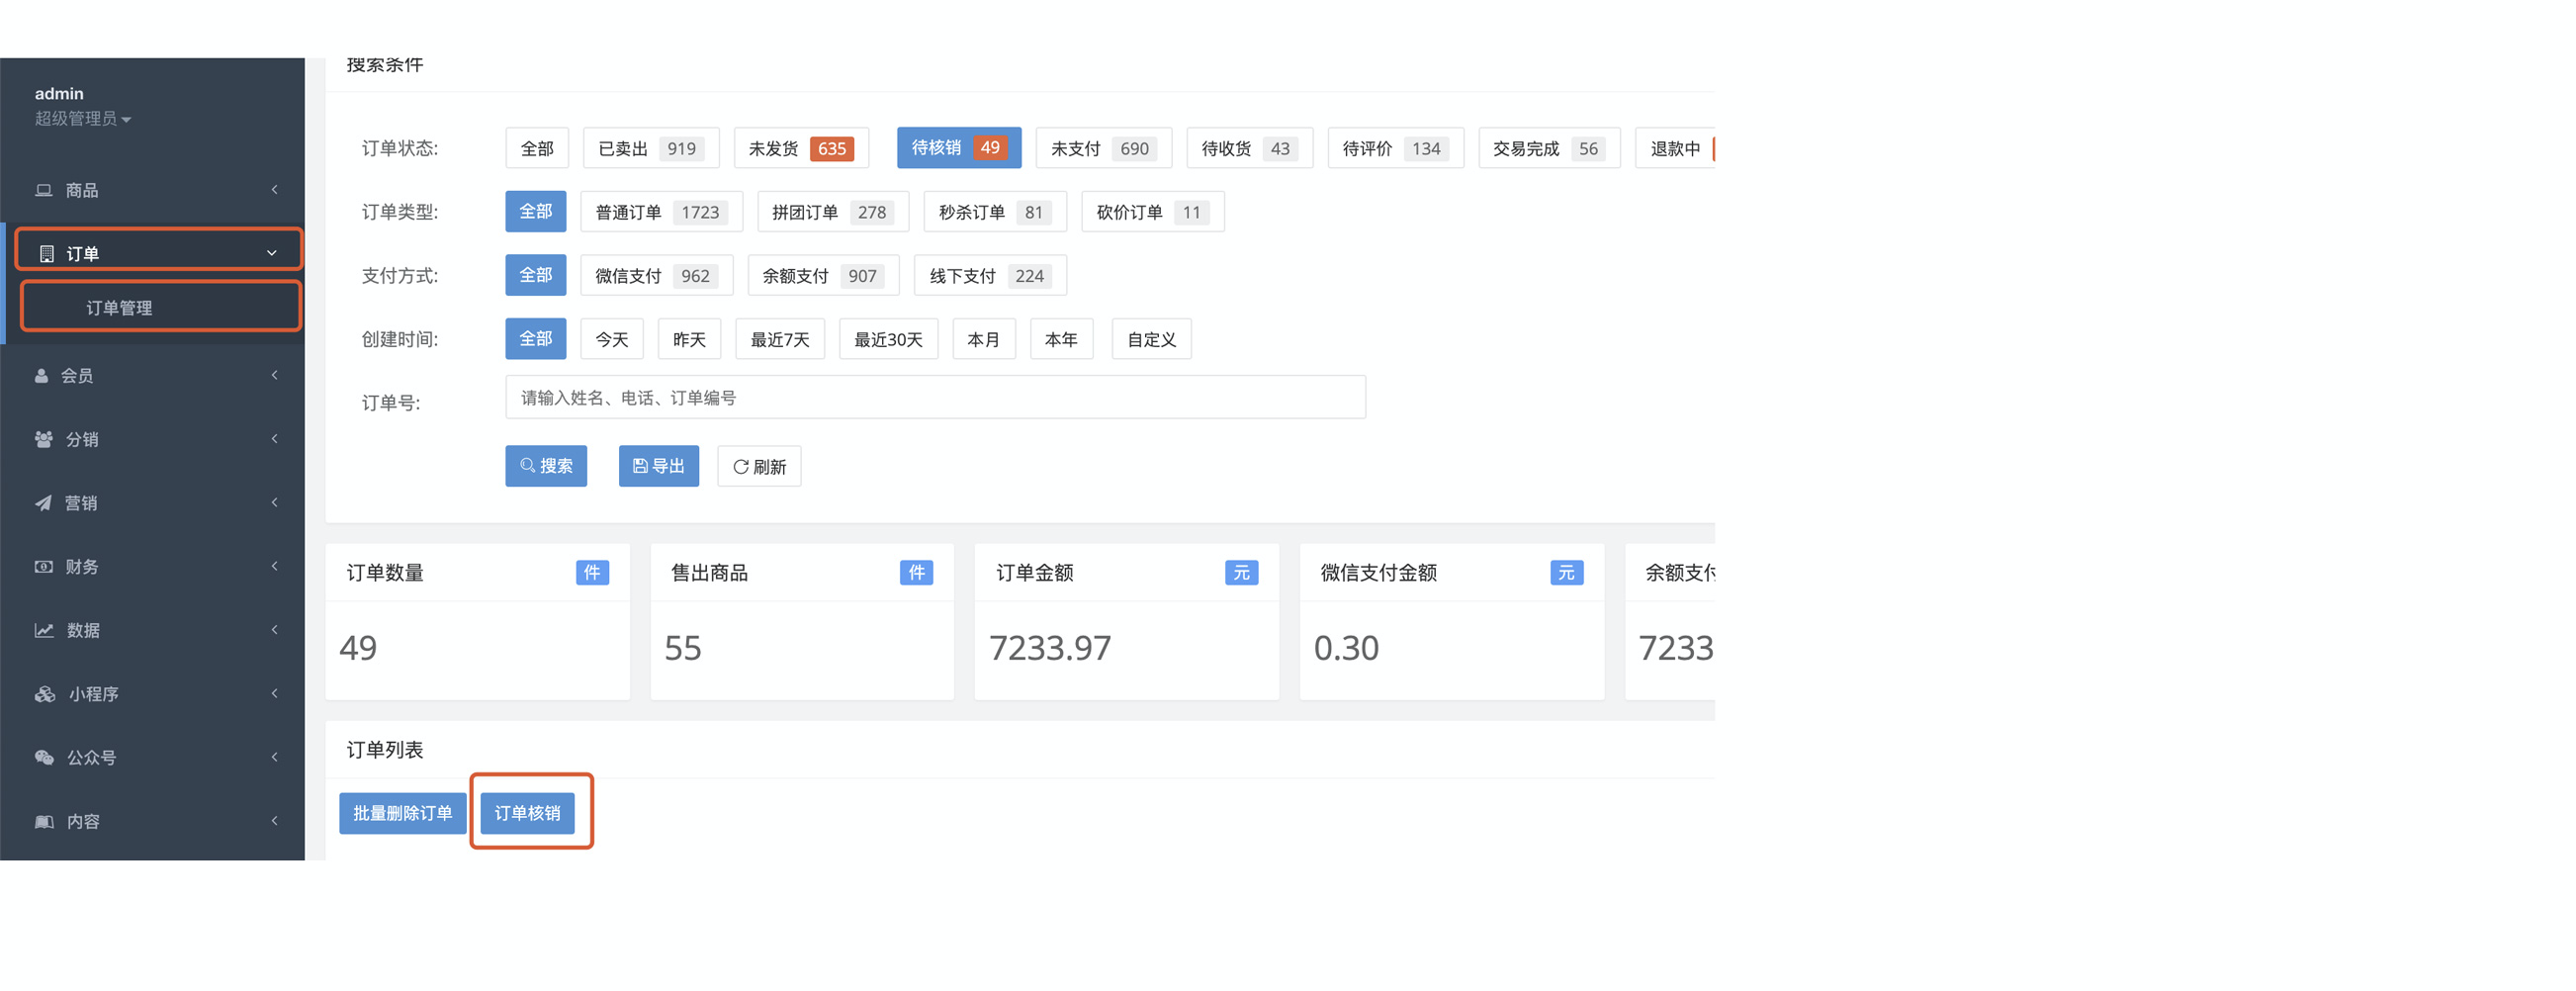The image size is (2576, 991).
Task: Filter creation time to 本月
Action: click(x=984, y=340)
